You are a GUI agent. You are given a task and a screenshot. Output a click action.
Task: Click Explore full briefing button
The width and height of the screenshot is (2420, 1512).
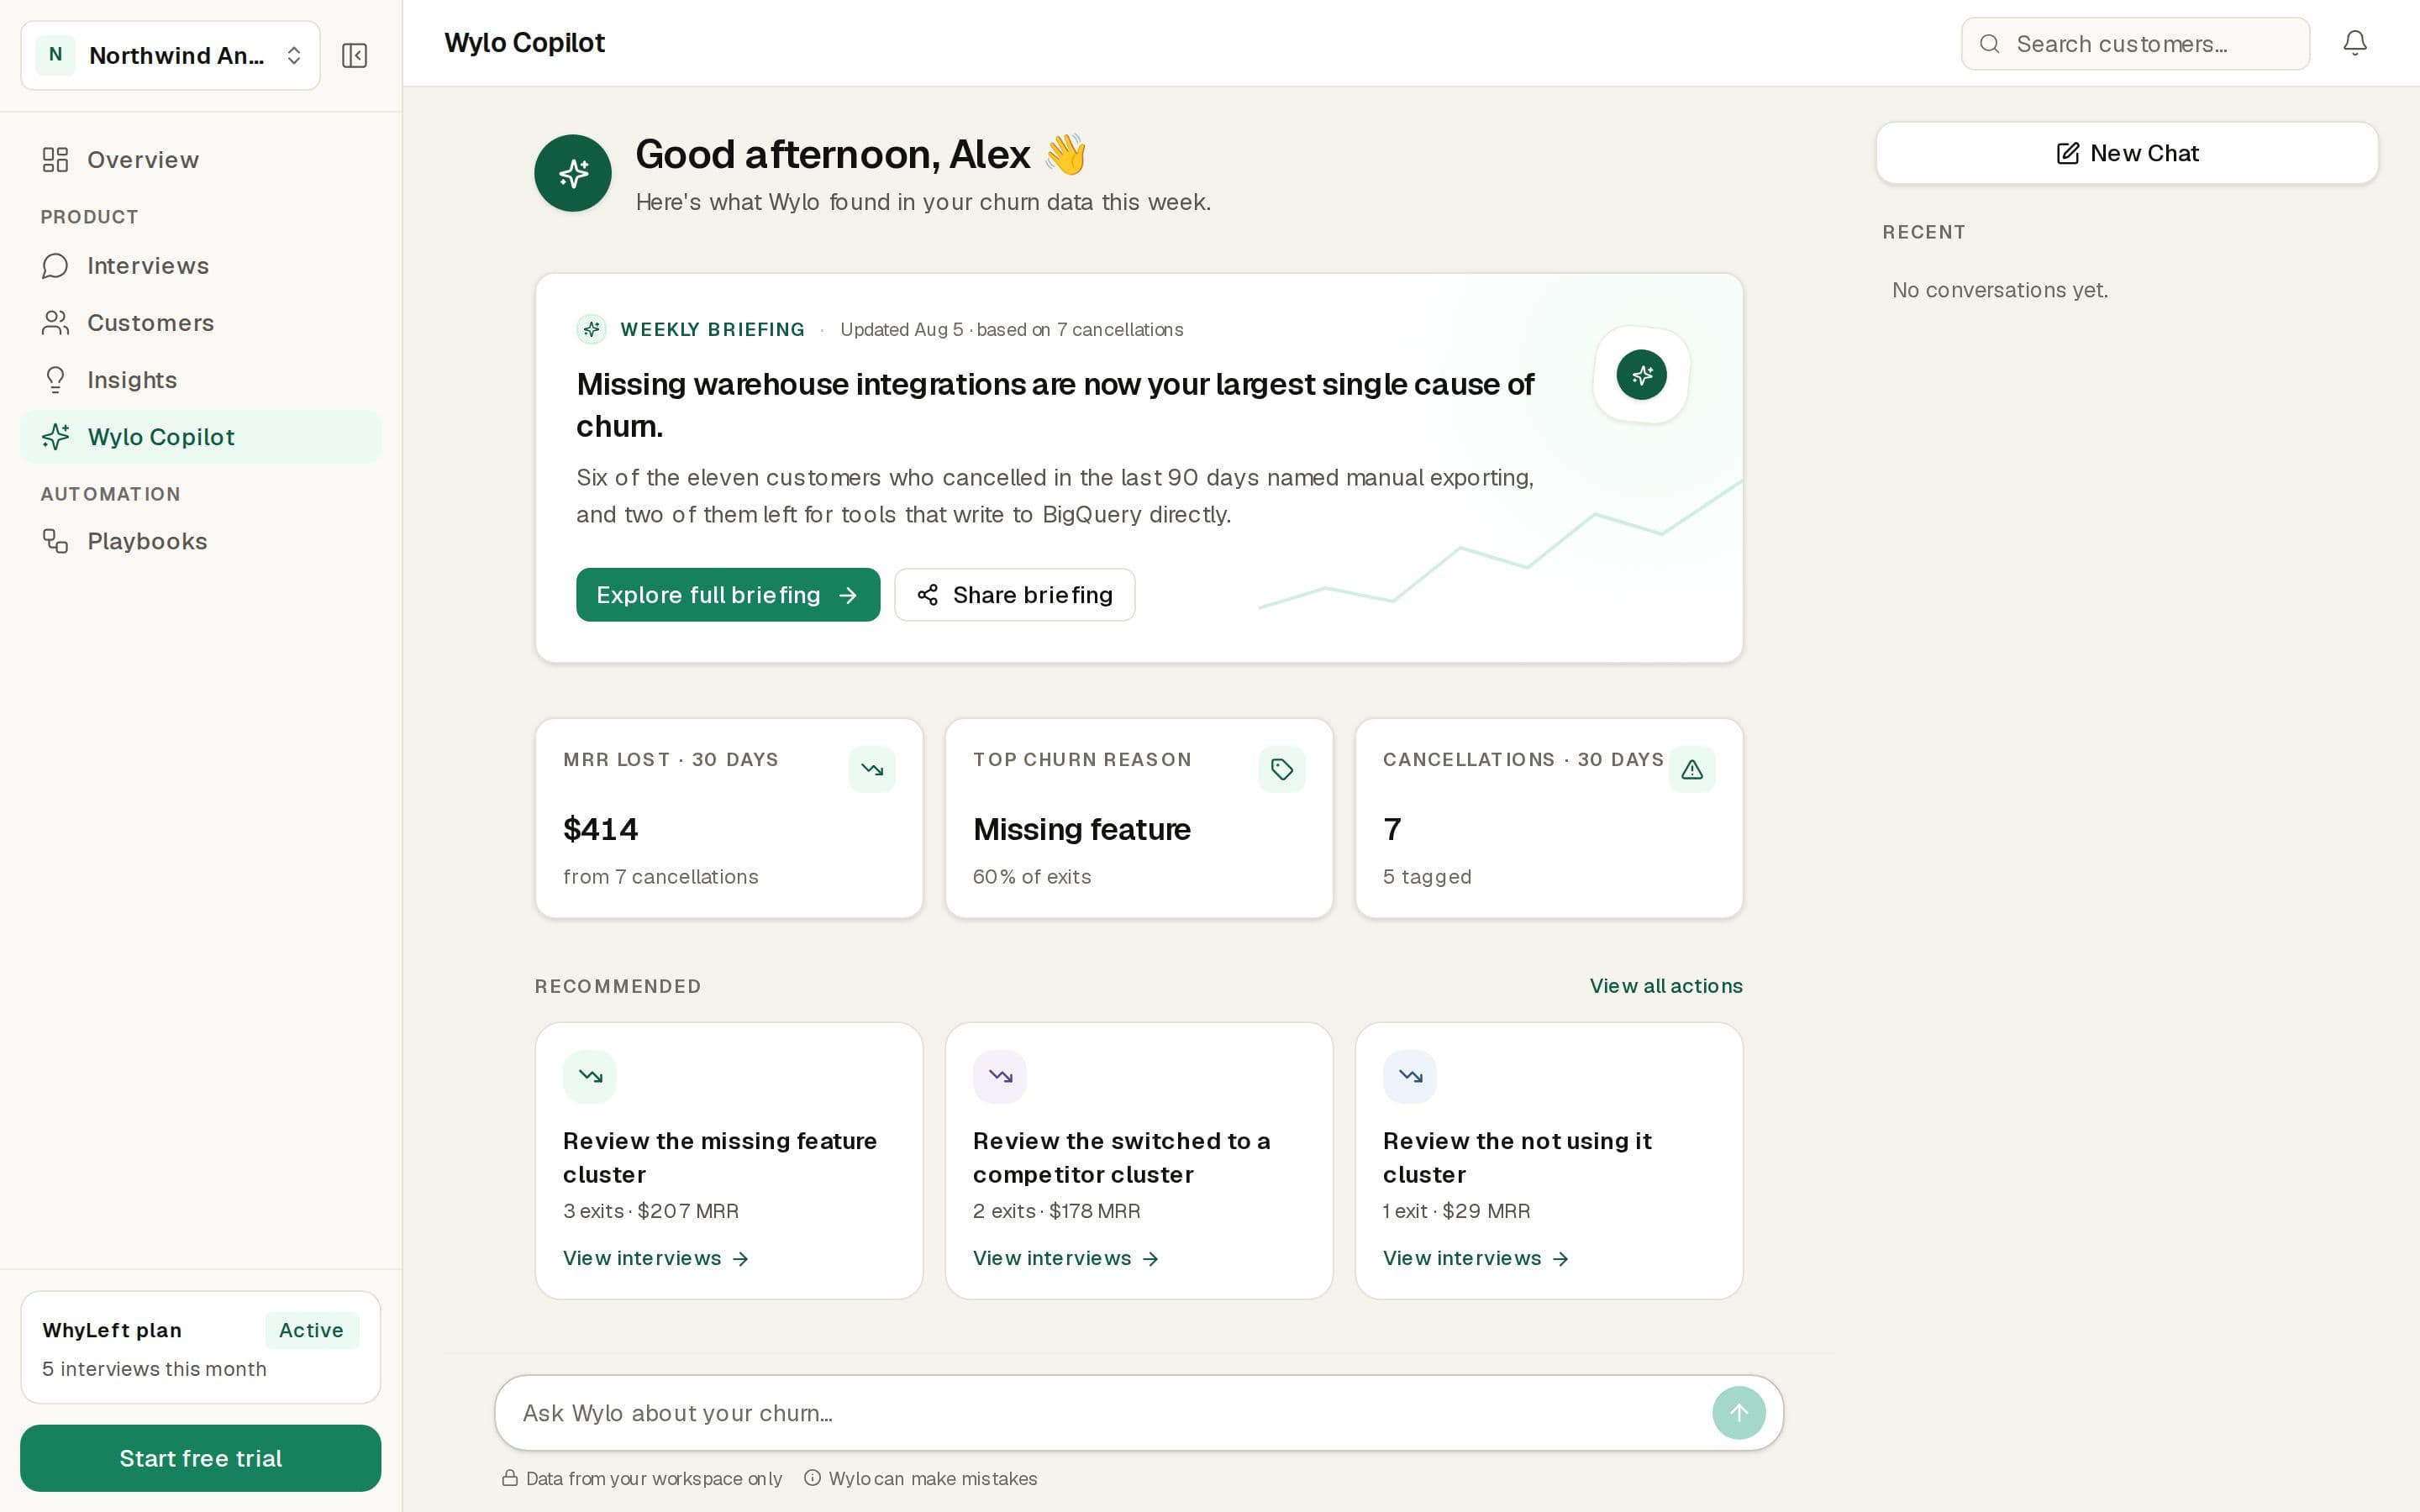click(728, 595)
